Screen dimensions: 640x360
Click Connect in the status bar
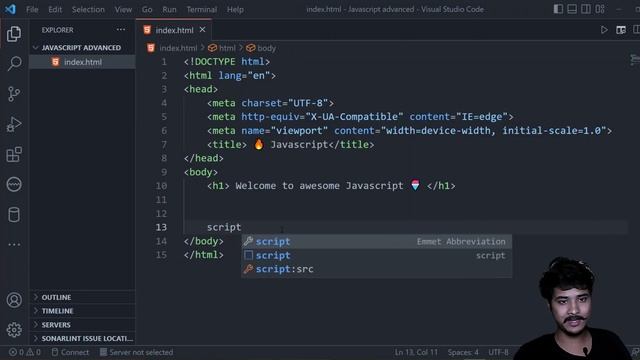coord(70,352)
